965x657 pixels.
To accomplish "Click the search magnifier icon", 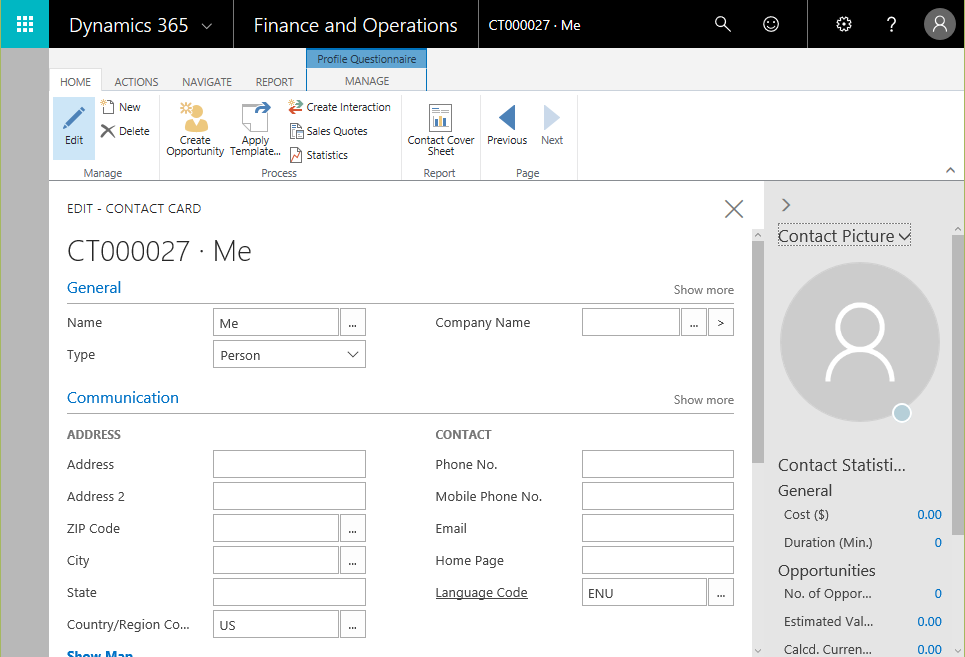I will [x=723, y=25].
